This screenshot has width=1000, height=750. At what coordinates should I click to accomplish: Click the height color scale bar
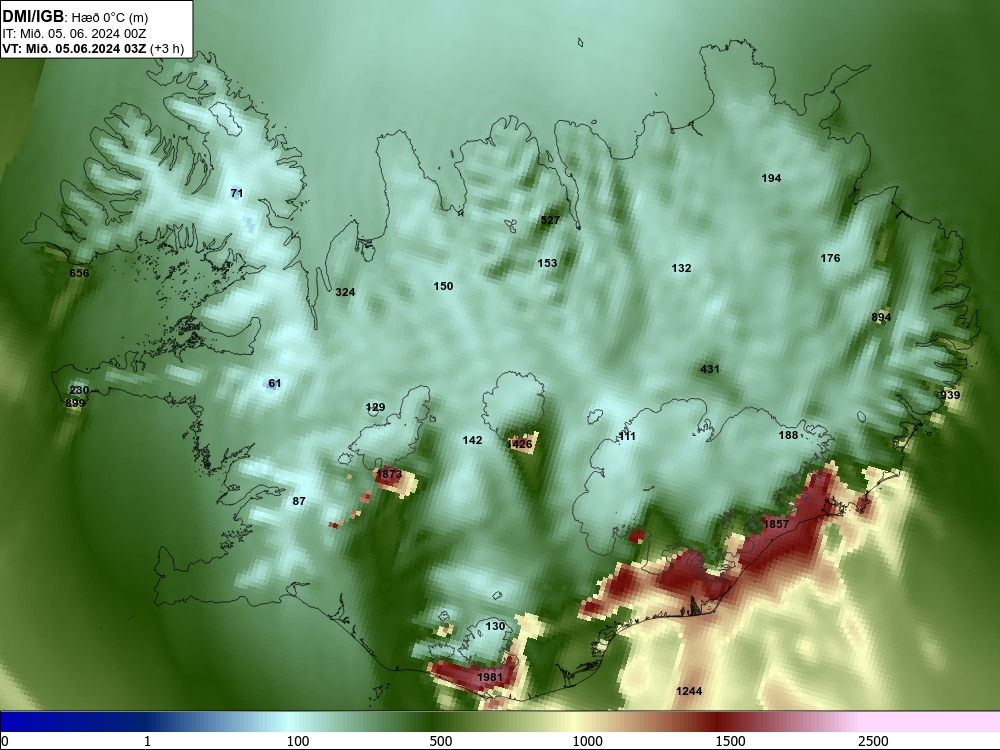click(500, 722)
